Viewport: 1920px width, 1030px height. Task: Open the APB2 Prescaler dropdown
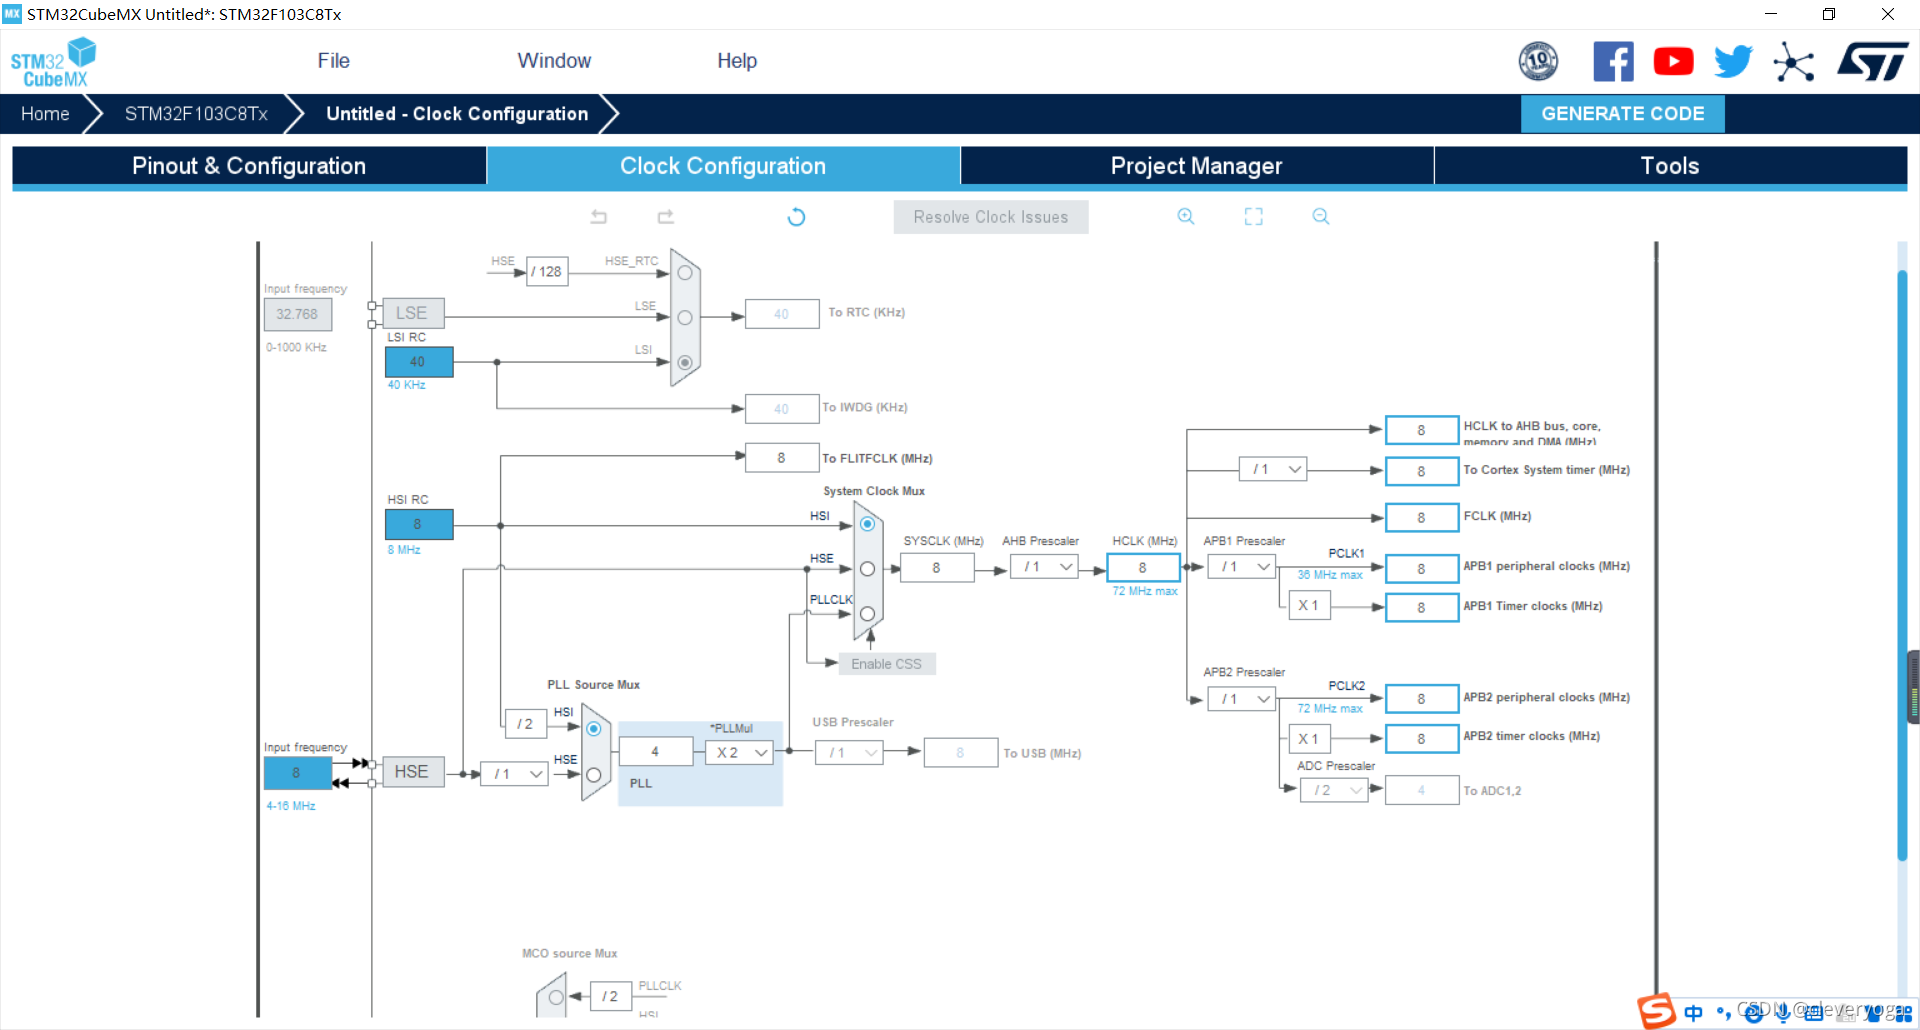[x=1241, y=699]
